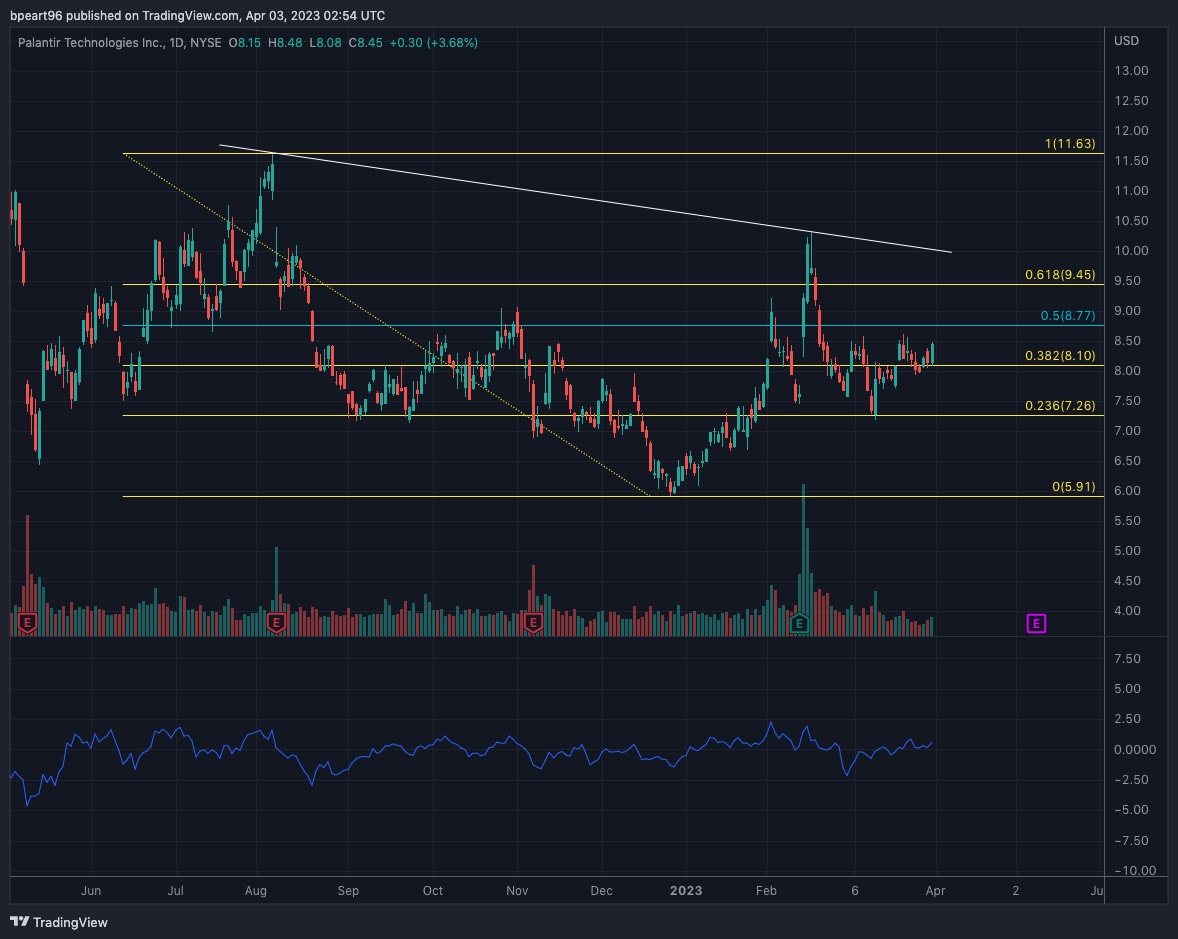Screen dimensions: 1178x939
Task: Click the "Feb" label on time axis
Action: pos(766,890)
